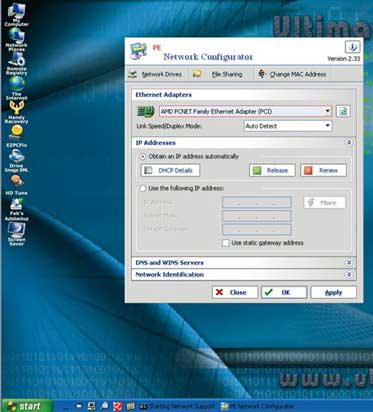Image resolution: width=373 pixels, height=412 pixels.
Task: Switch to Starting Network Support taskbar item
Action: tap(177, 406)
